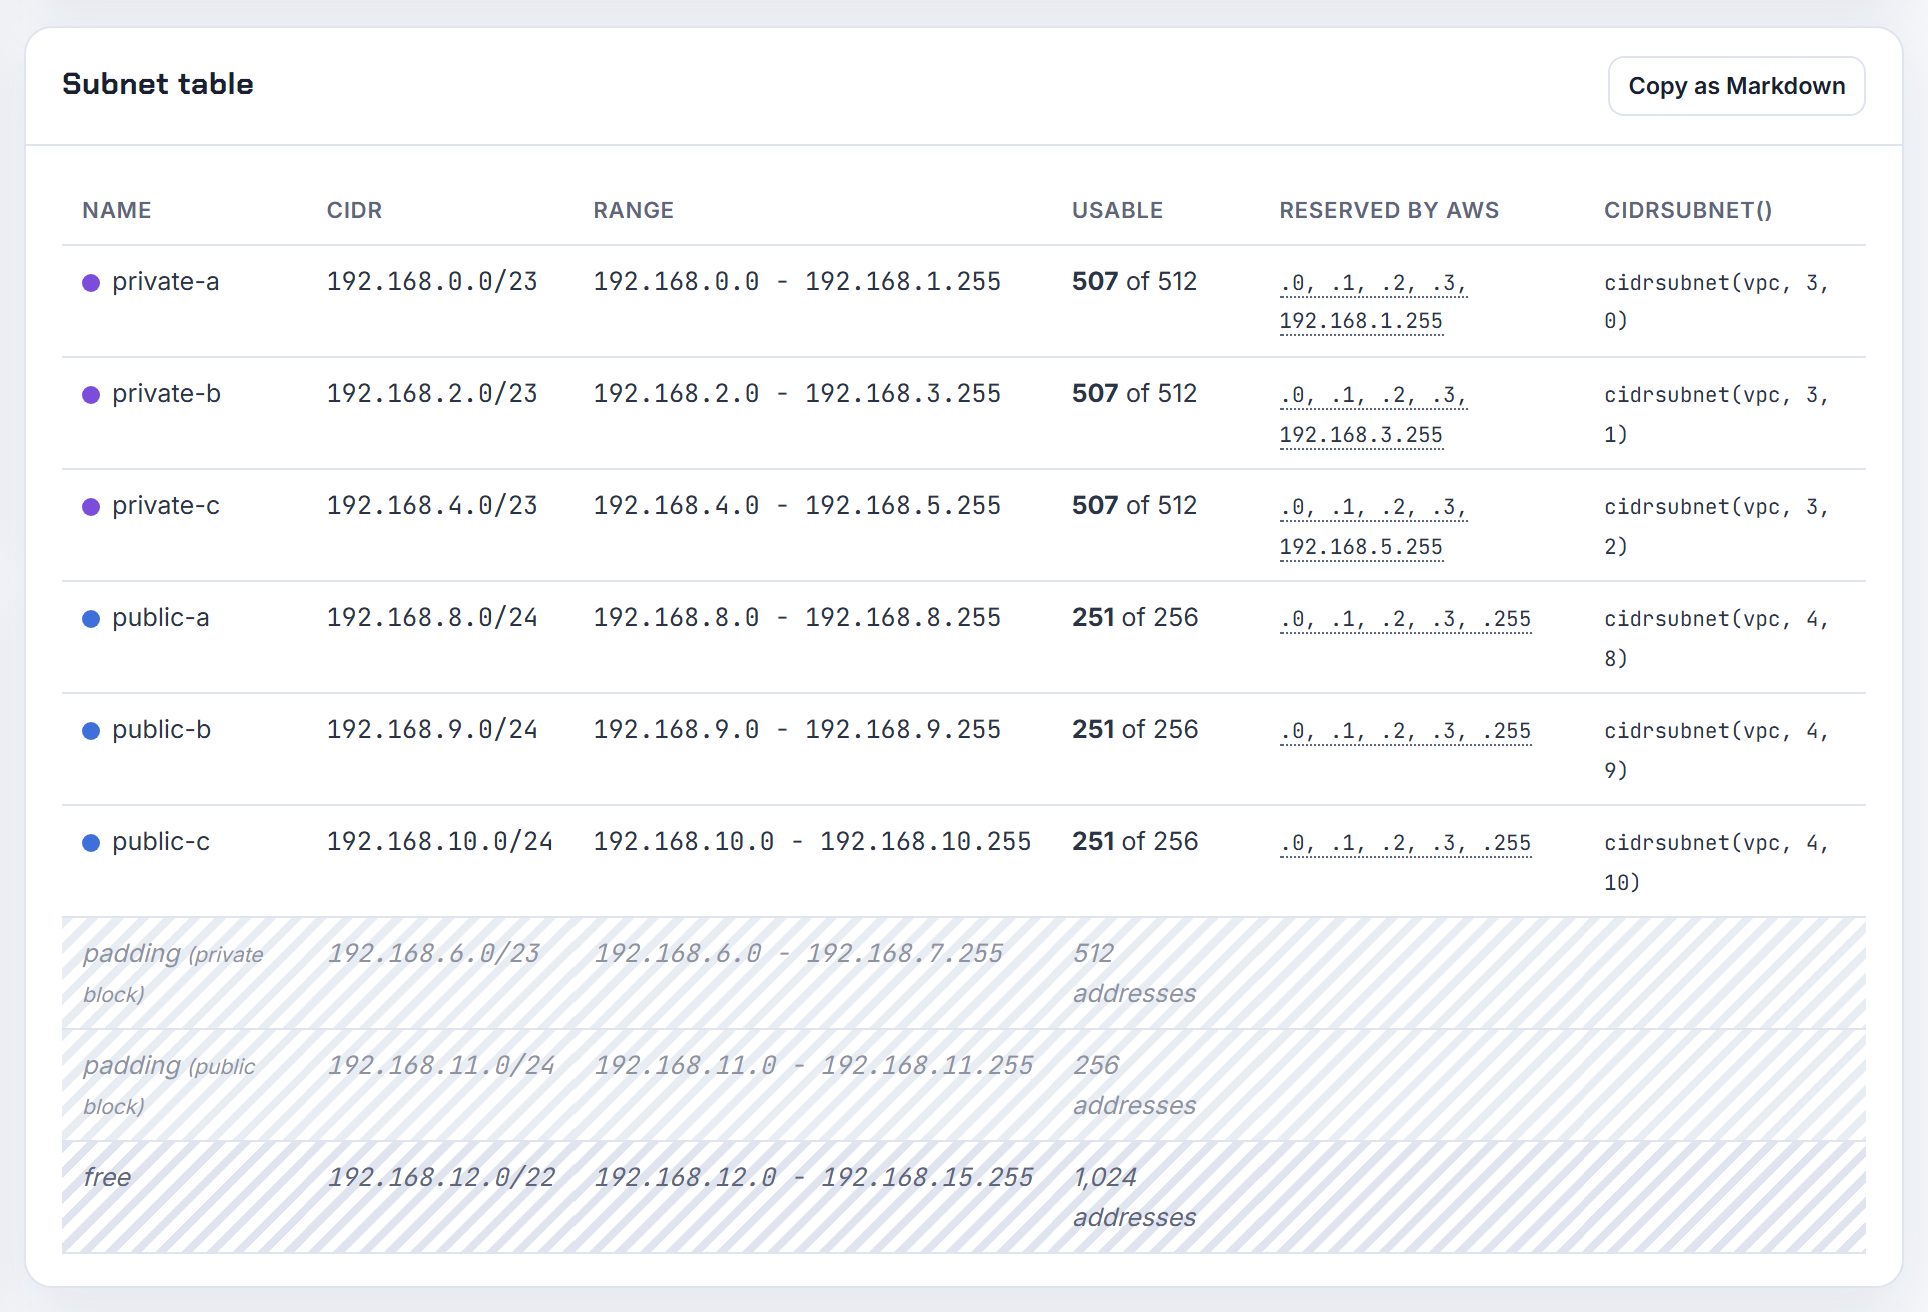
Task: Click the purple dot beside private-c
Action: pyautogui.click(x=91, y=507)
